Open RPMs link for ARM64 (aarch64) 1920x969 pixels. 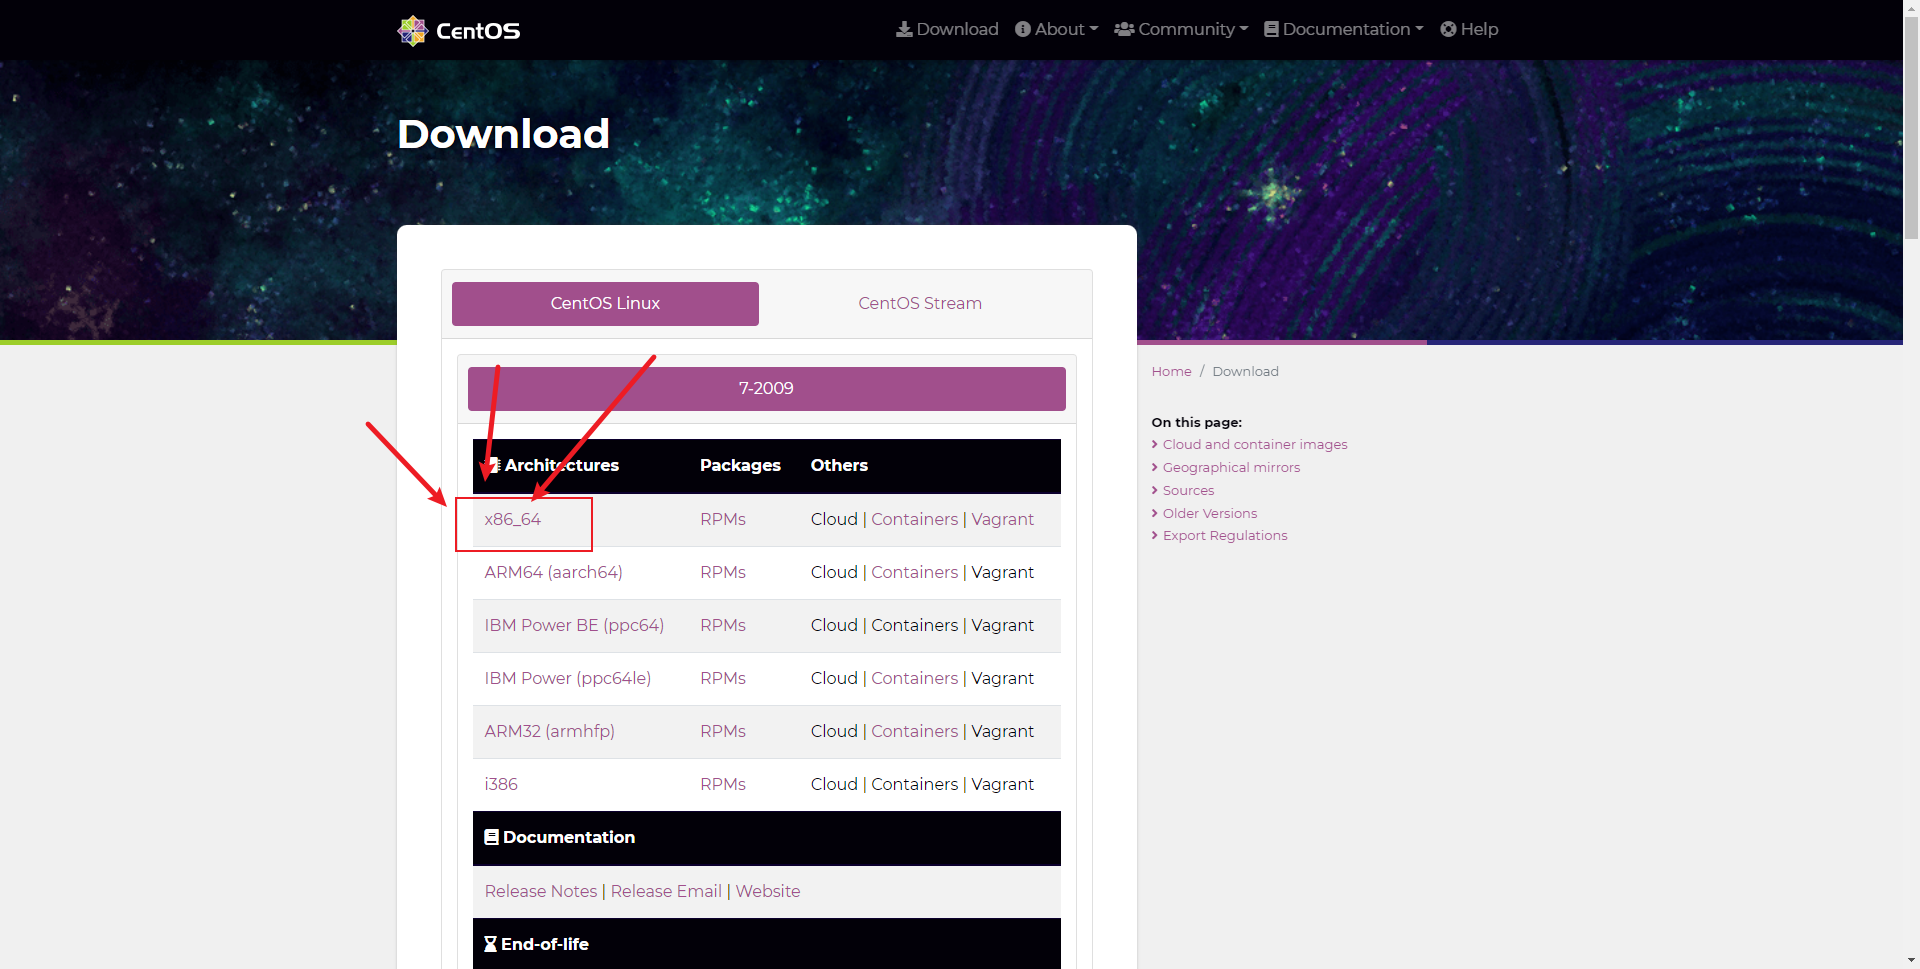click(723, 572)
